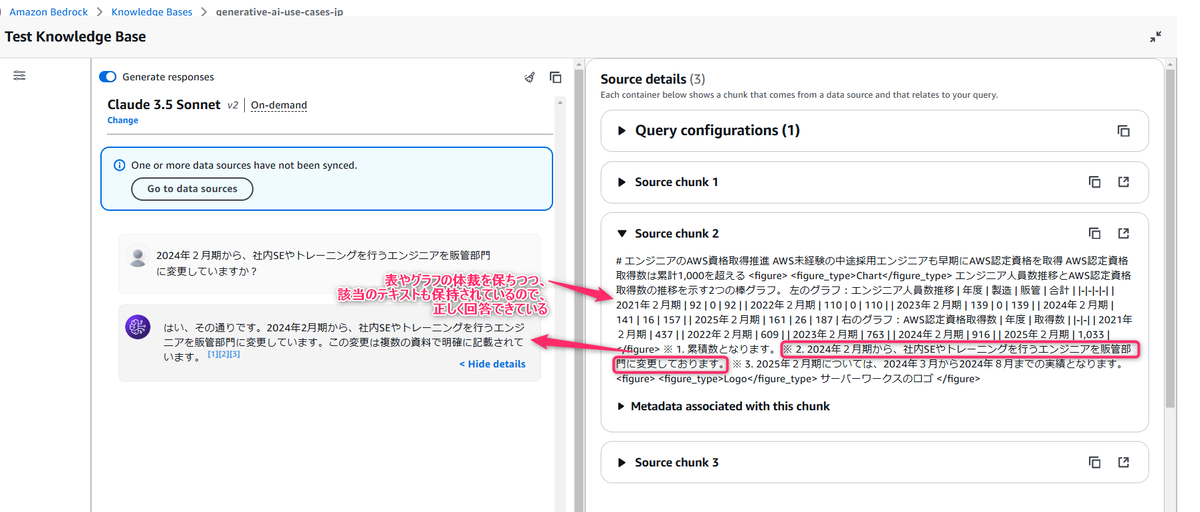Copy Source chunk 1 content
The image size is (1200, 512).
point(1095,182)
